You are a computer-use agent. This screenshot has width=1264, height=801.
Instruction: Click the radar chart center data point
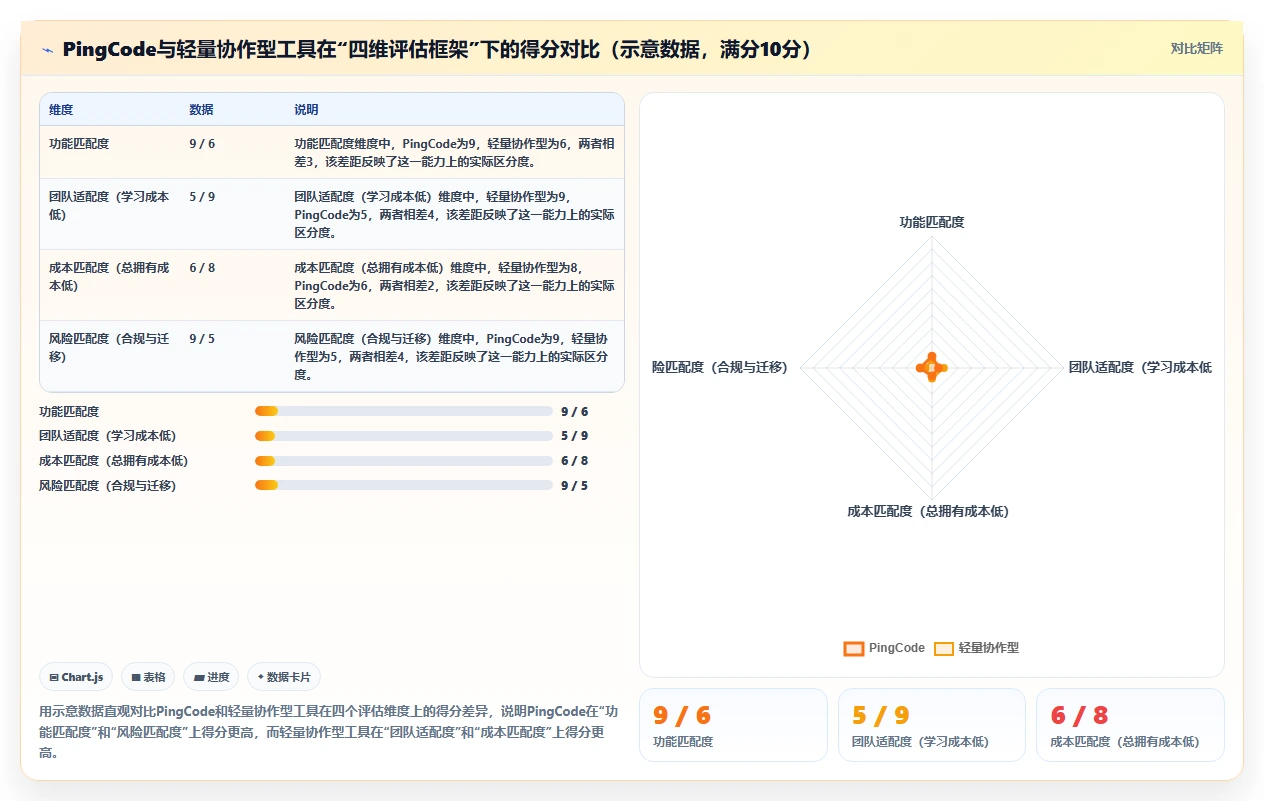point(932,368)
